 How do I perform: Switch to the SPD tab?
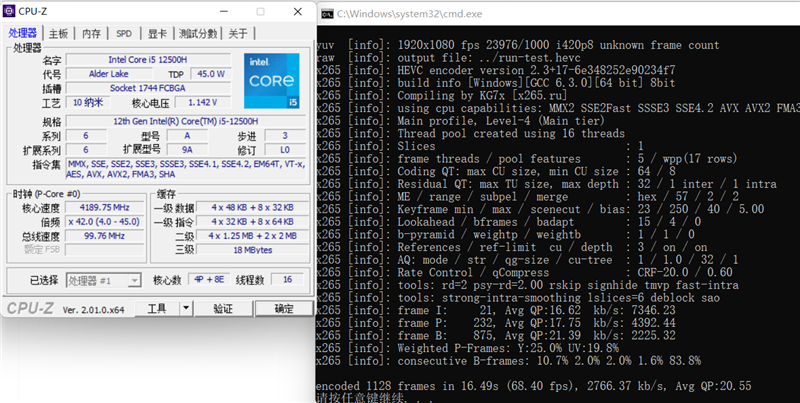(x=124, y=34)
